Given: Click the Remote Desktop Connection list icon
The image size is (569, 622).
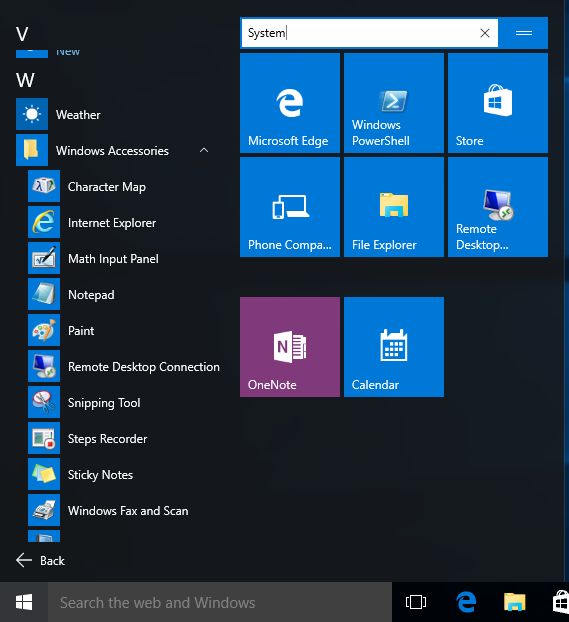Looking at the screenshot, I should point(44,366).
